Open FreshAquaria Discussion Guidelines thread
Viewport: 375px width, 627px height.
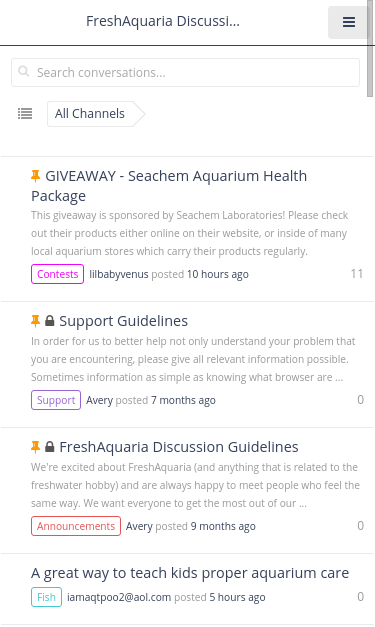[179, 447]
